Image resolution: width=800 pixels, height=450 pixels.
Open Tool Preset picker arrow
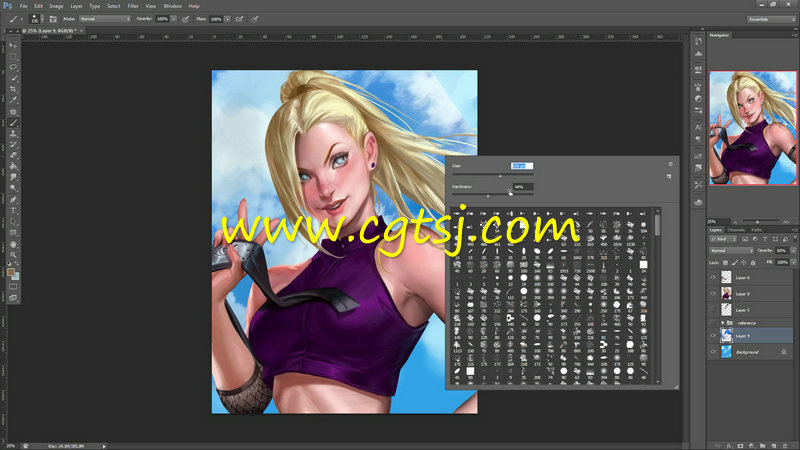coord(21,19)
